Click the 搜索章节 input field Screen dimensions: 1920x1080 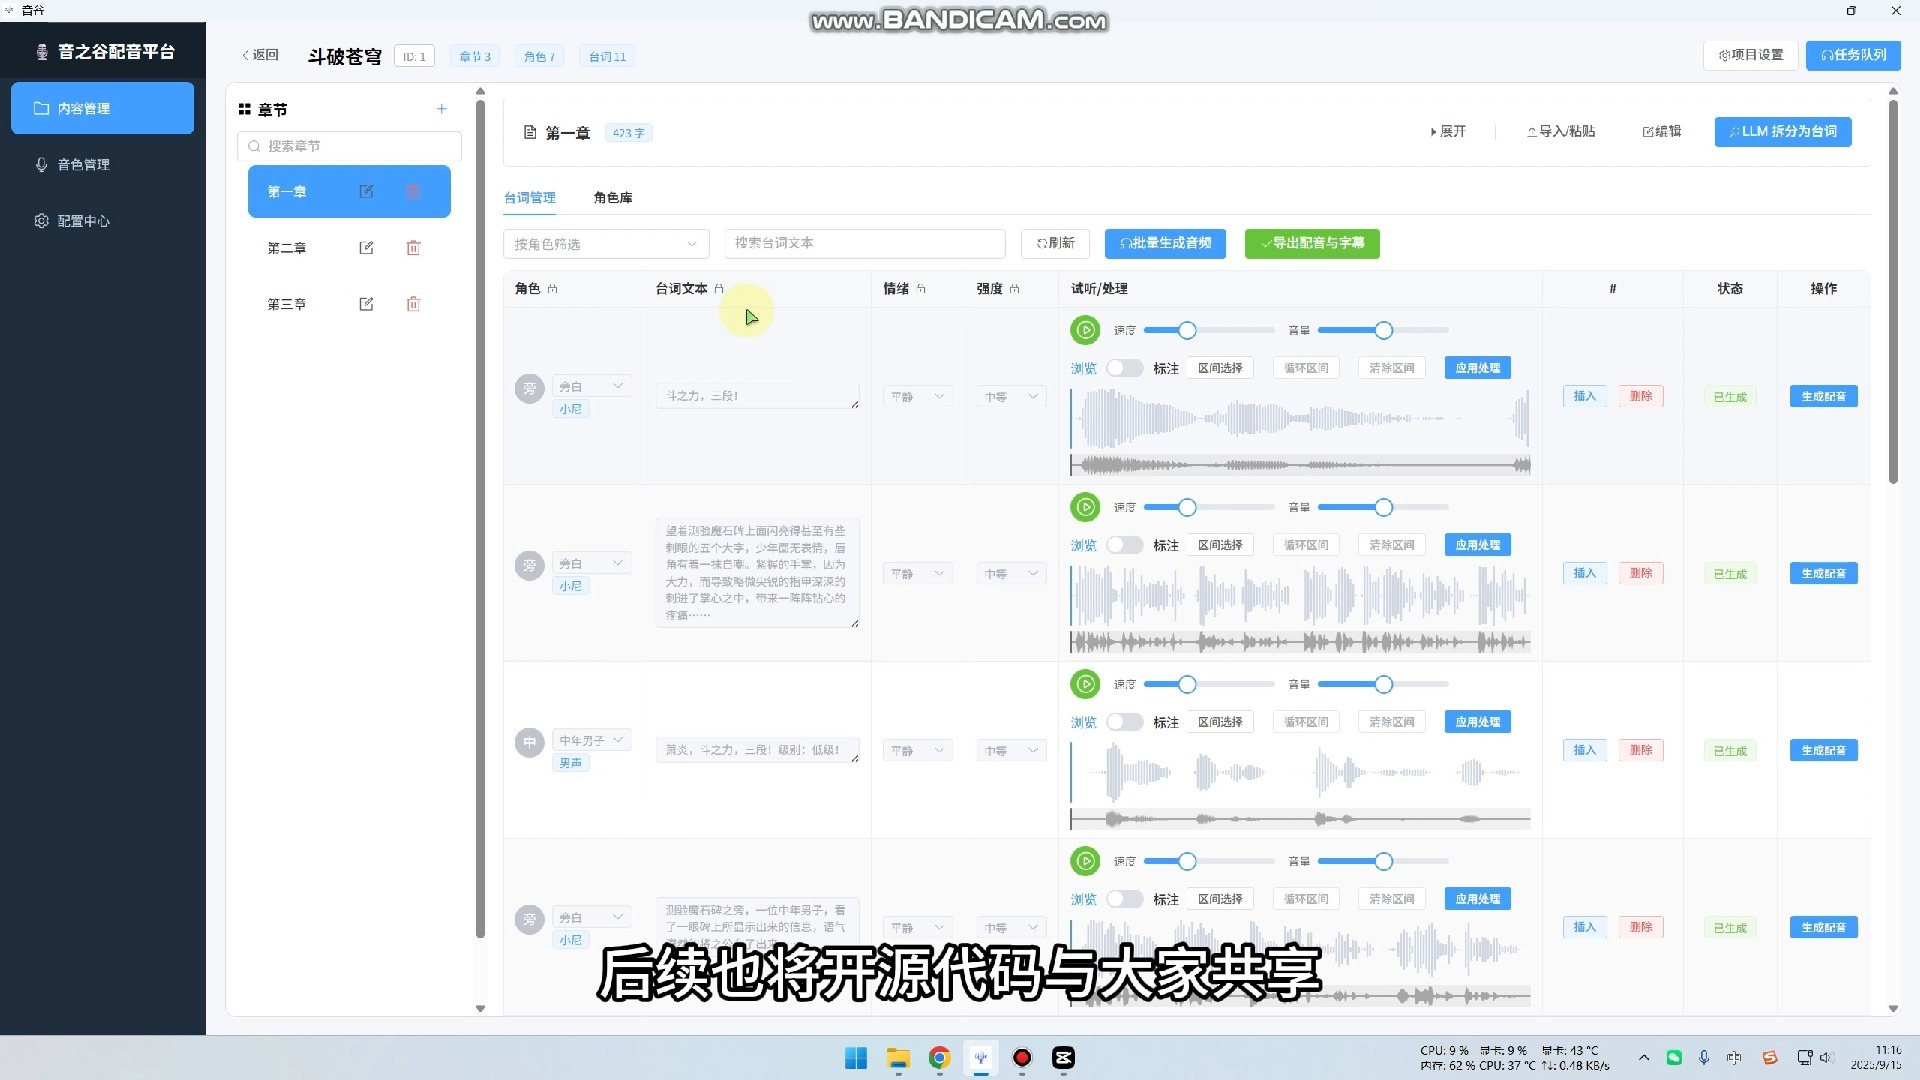349,146
